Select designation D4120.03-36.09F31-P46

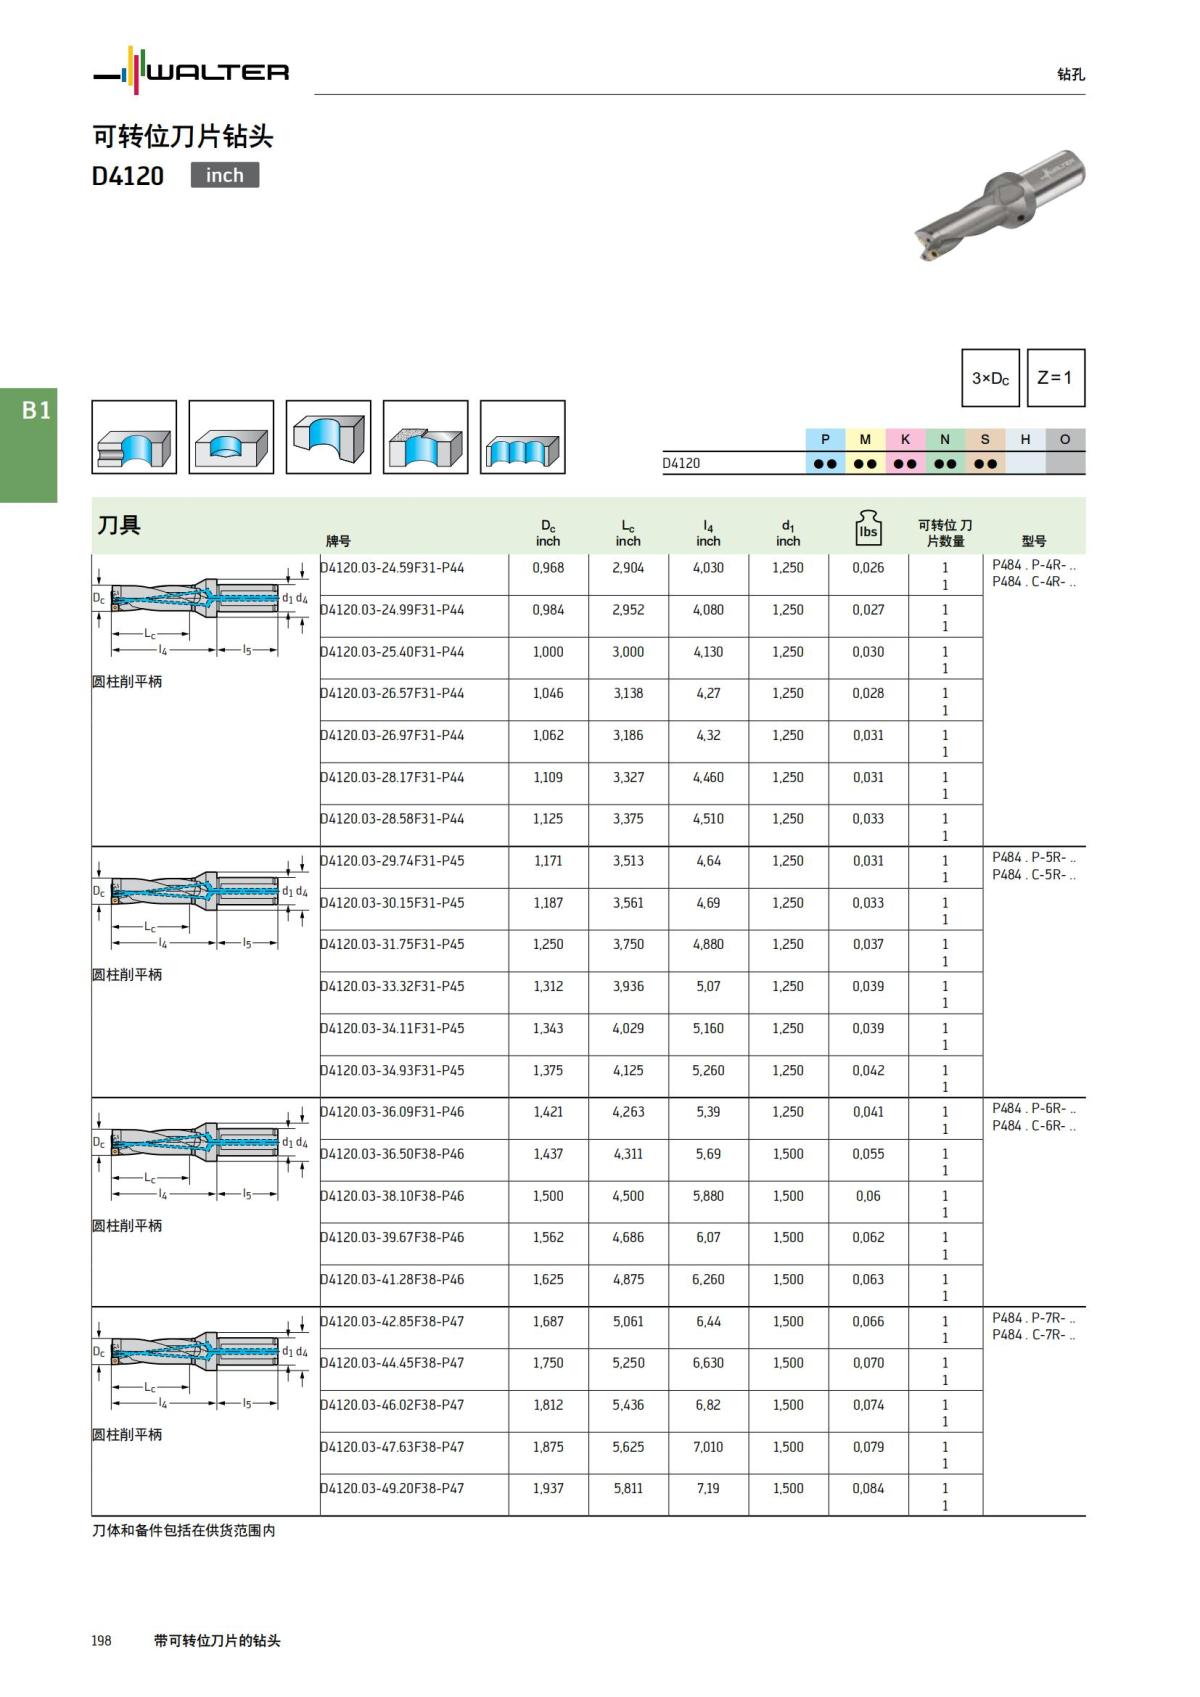click(x=392, y=1111)
